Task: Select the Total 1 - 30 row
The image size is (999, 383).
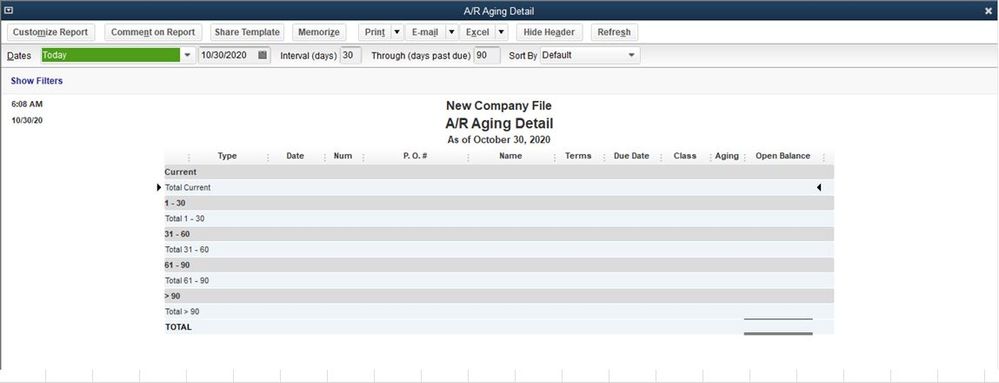Action: pyautogui.click(x=499, y=219)
